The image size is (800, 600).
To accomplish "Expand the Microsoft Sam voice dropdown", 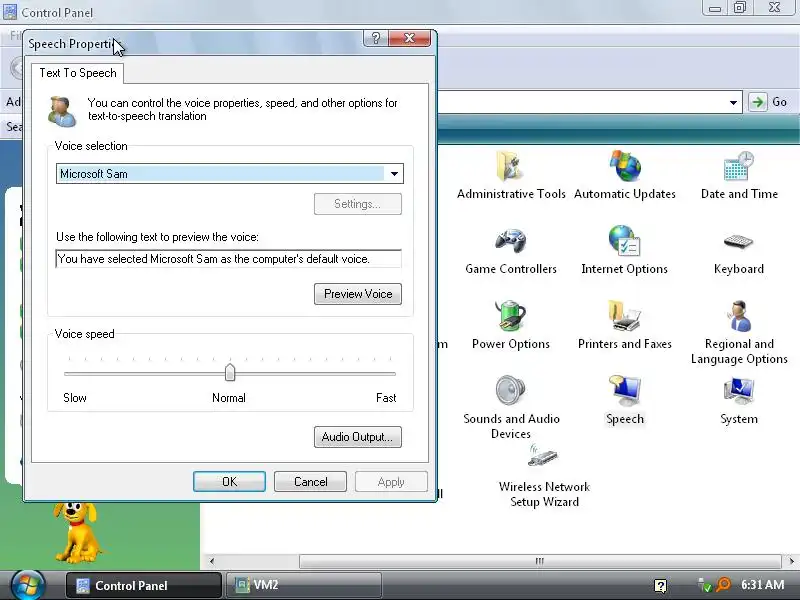I will (394, 173).
